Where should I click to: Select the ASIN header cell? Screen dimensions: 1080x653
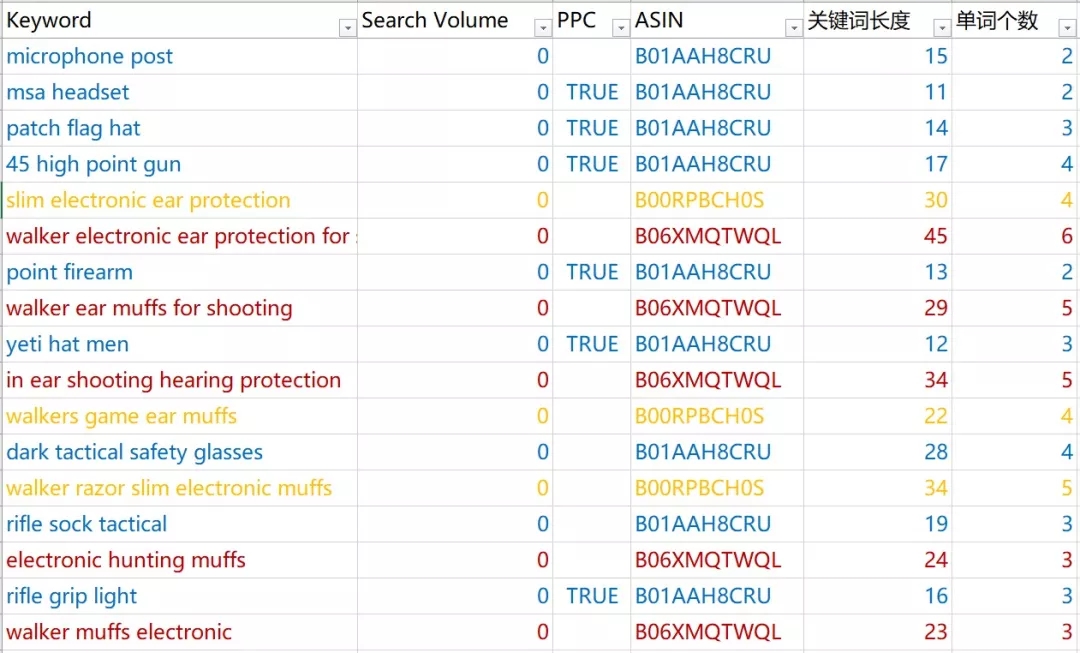[716, 20]
